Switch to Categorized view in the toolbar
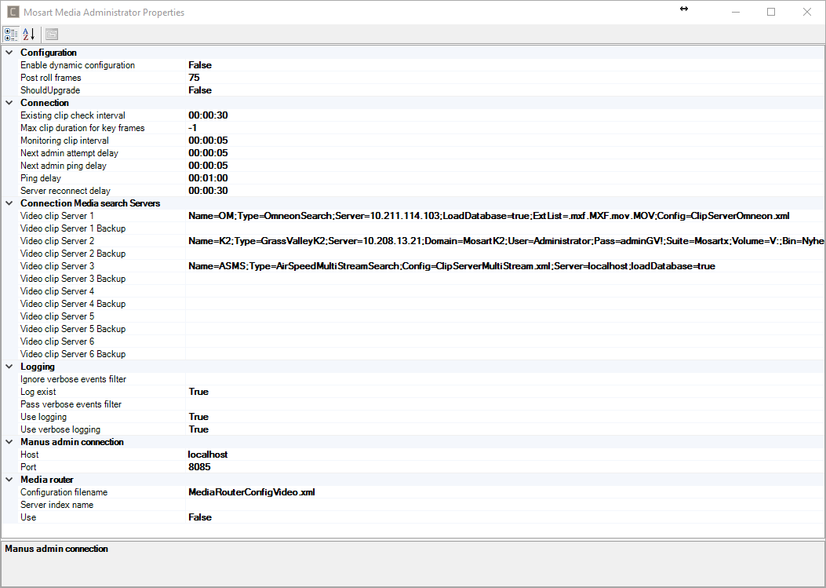This screenshot has width=826, height=588. coord(10,33)
